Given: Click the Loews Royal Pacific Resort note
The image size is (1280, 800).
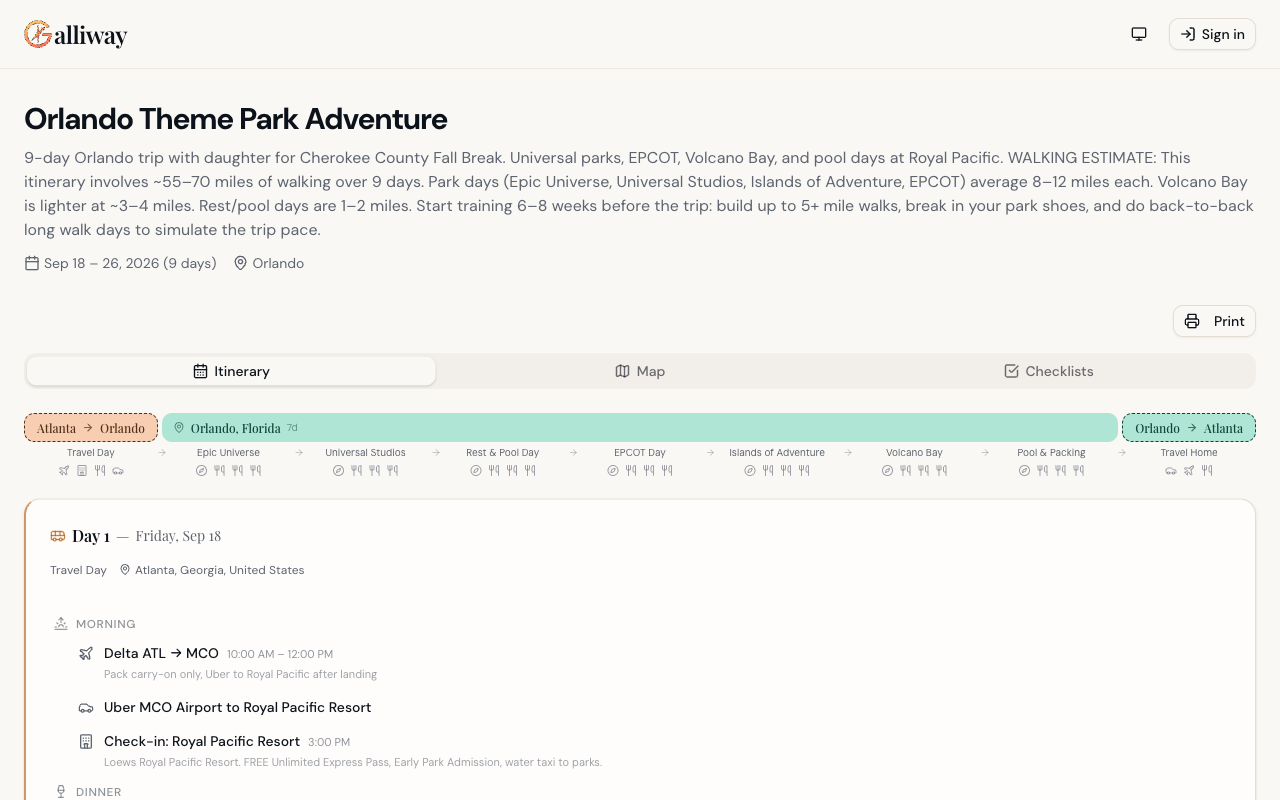Looking at the screenshot, I should 353,762.
